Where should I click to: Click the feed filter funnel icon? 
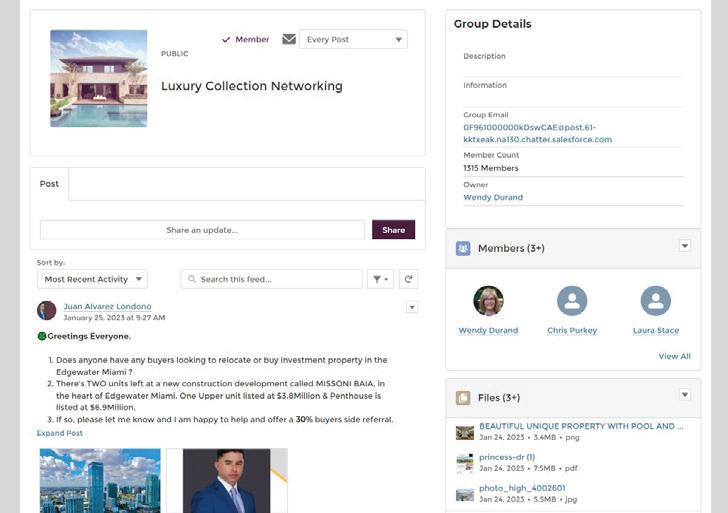click(380, 279)
